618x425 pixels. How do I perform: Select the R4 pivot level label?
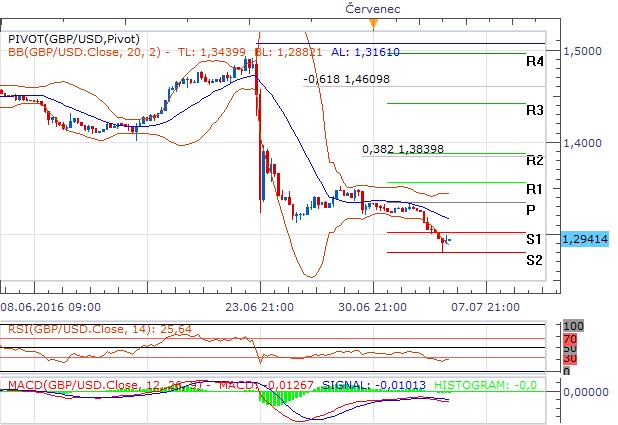535,62
